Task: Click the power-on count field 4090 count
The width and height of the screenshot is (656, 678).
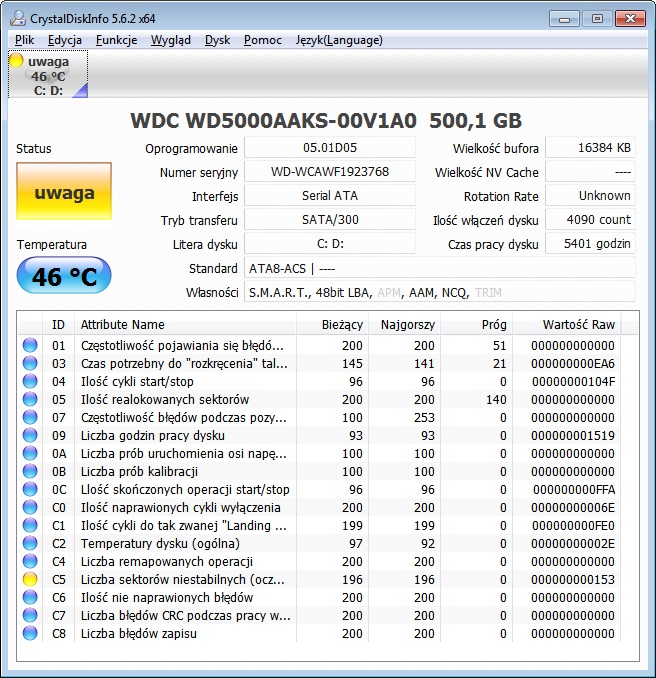Action: click(591, 220)
